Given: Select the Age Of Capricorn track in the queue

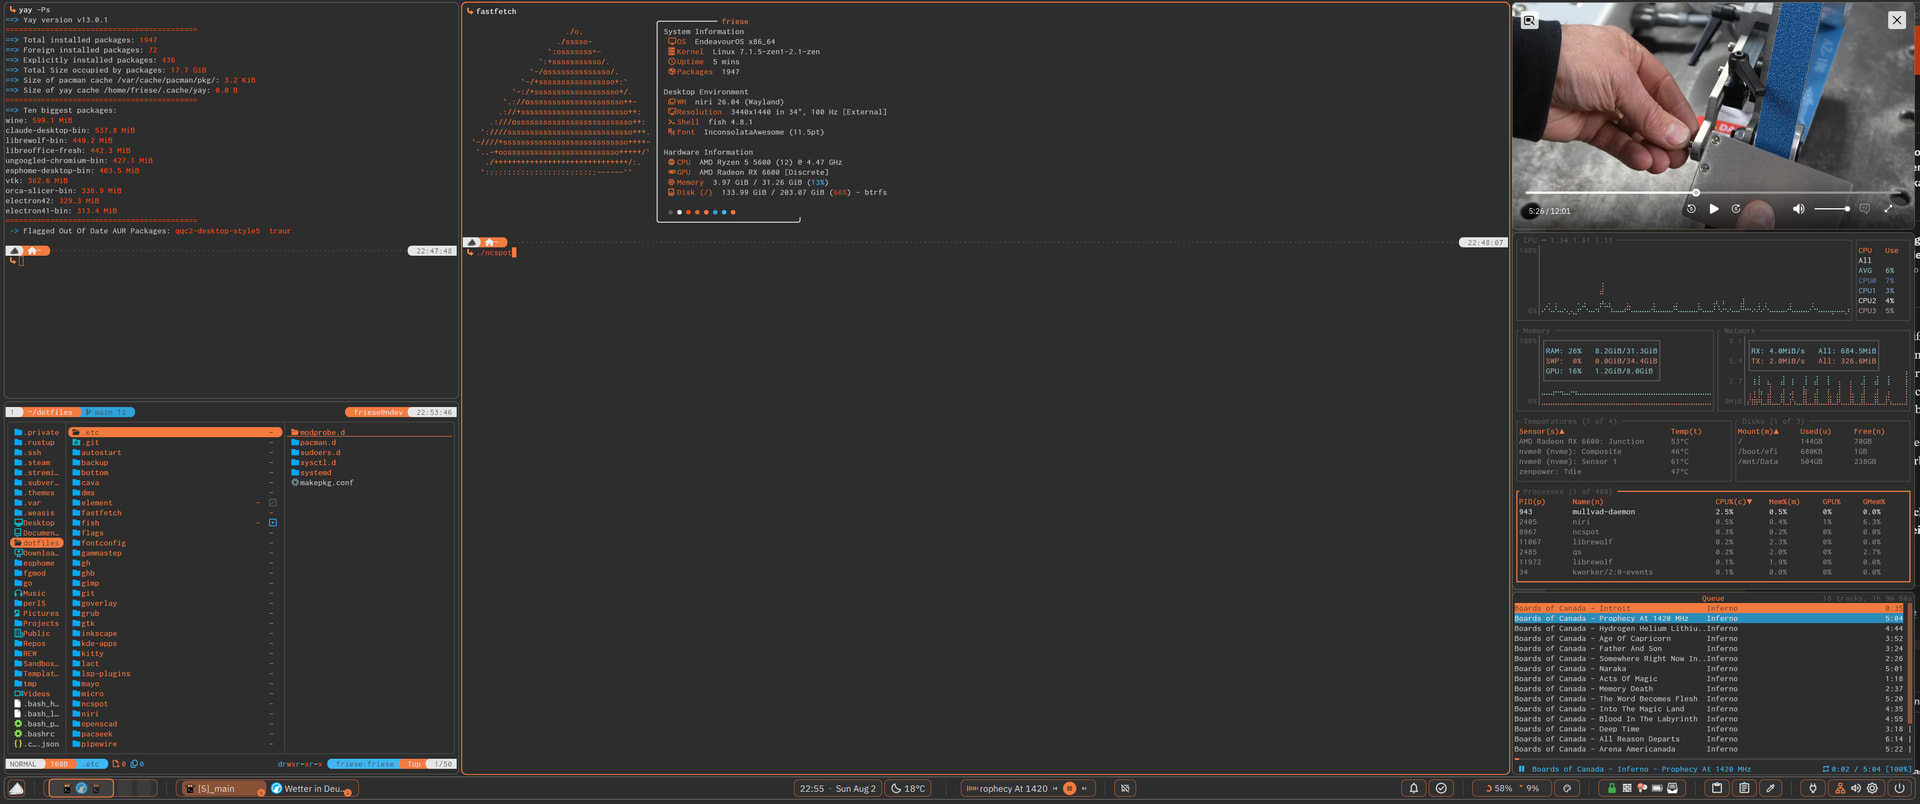Looking at the screenshot, I should click(x=1709, y=639).
